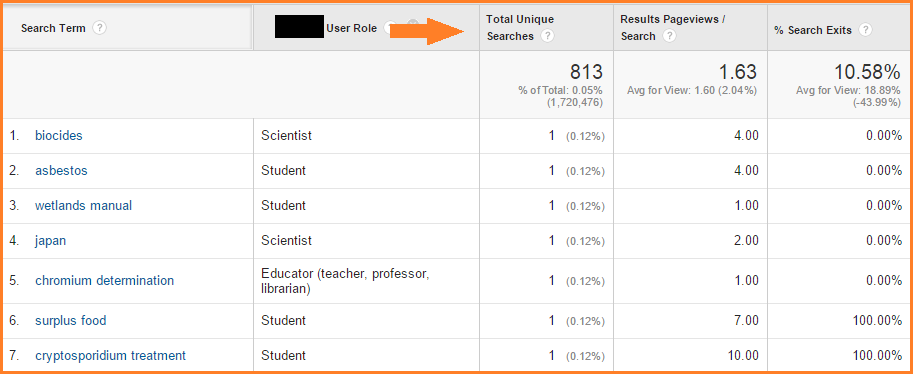The image size is (913, 374).
Task: Select 4.00 pageviews in asbestos row
Action: [x=747, y=171]
